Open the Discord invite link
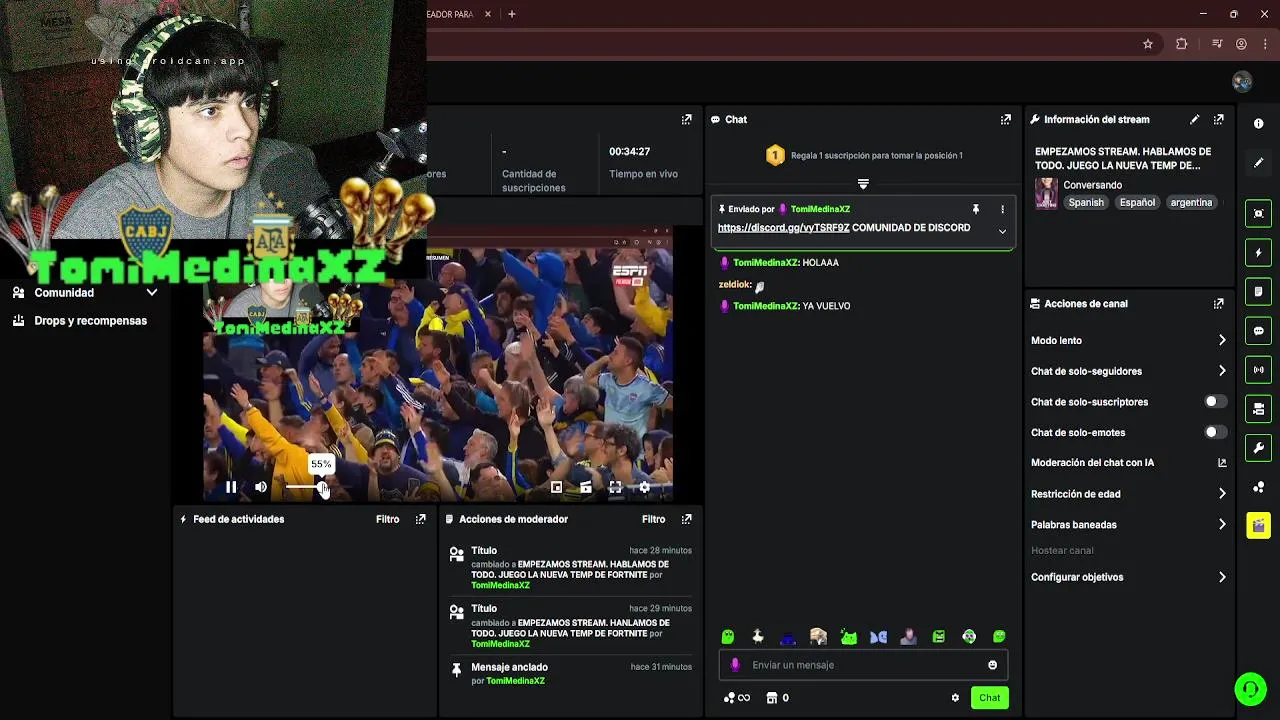Screen dimensions: 1280x720 point(783,228)
